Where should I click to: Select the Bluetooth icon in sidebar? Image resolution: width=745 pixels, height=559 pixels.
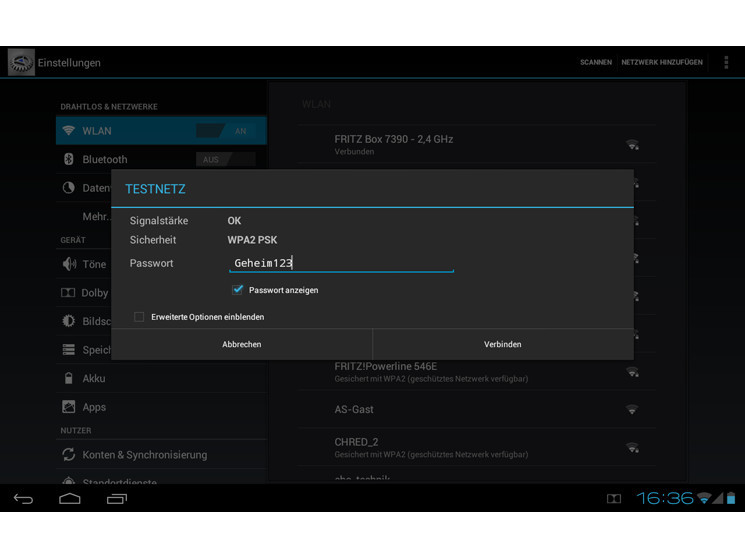tap(68, 159)
